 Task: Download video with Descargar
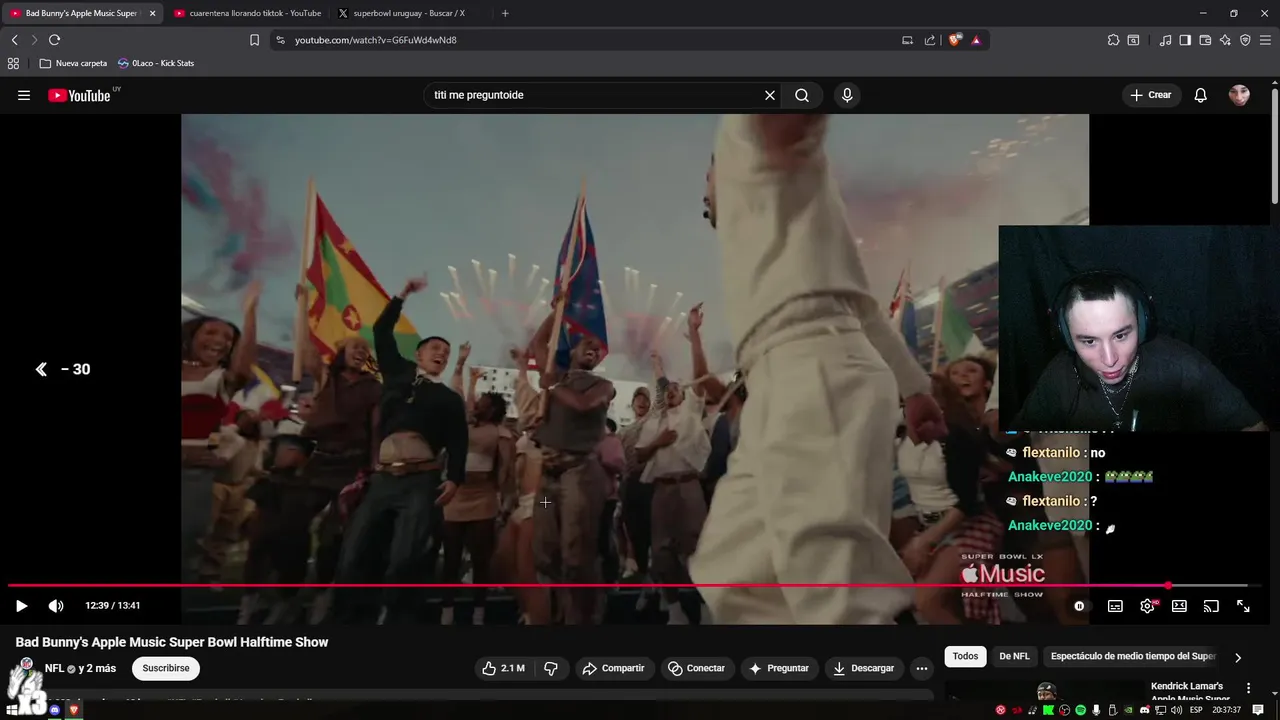[863, 668]
